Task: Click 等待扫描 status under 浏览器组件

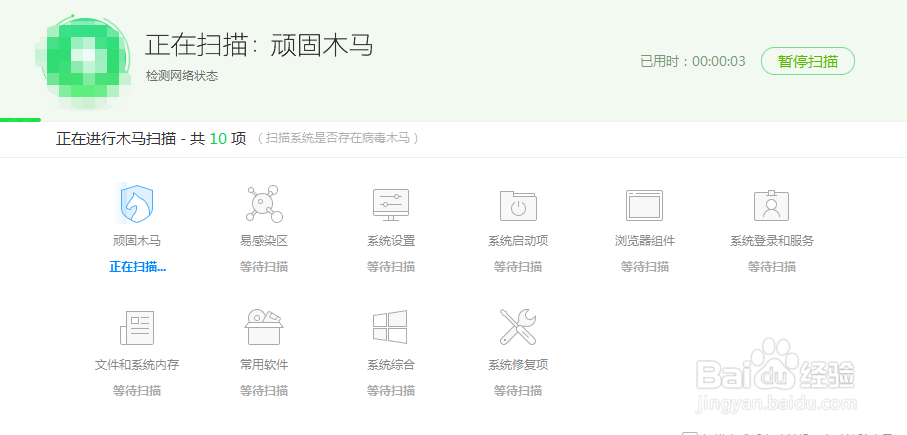Action: tap(645, 267)
